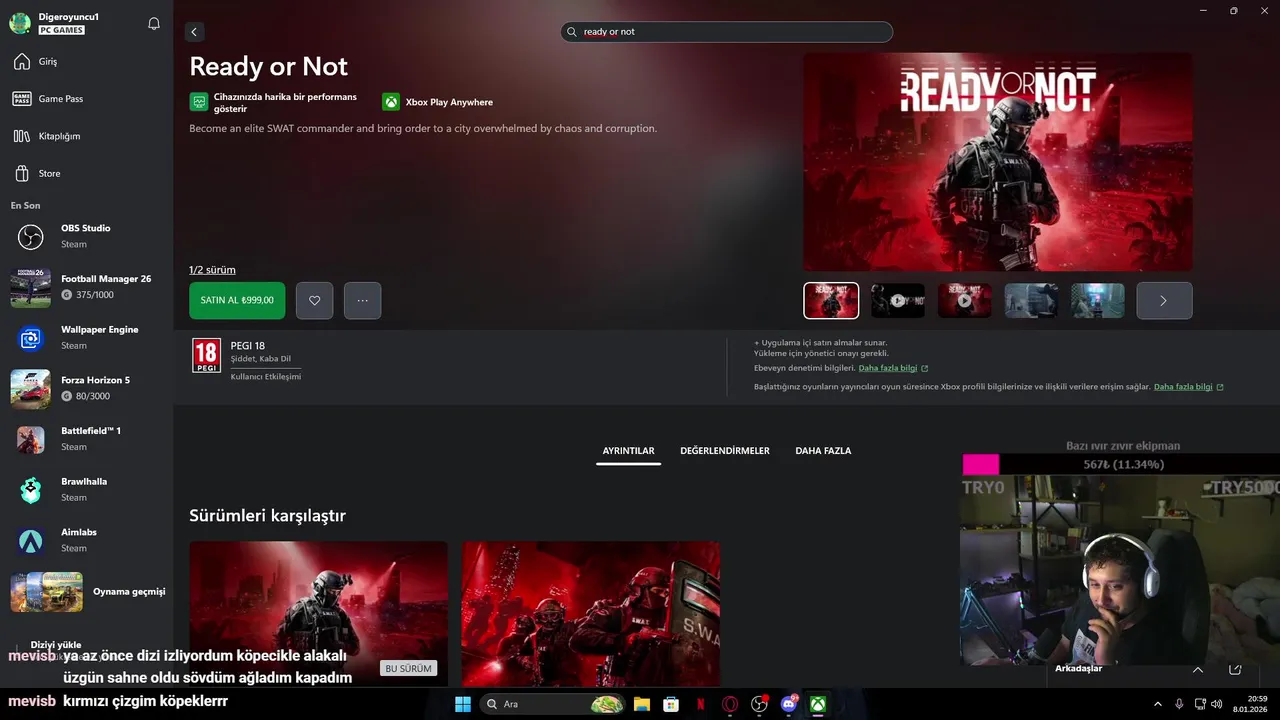Click the PEGI 18 rating badge
This screenshot has width=1280, height=720.
(x=206, y=356)
